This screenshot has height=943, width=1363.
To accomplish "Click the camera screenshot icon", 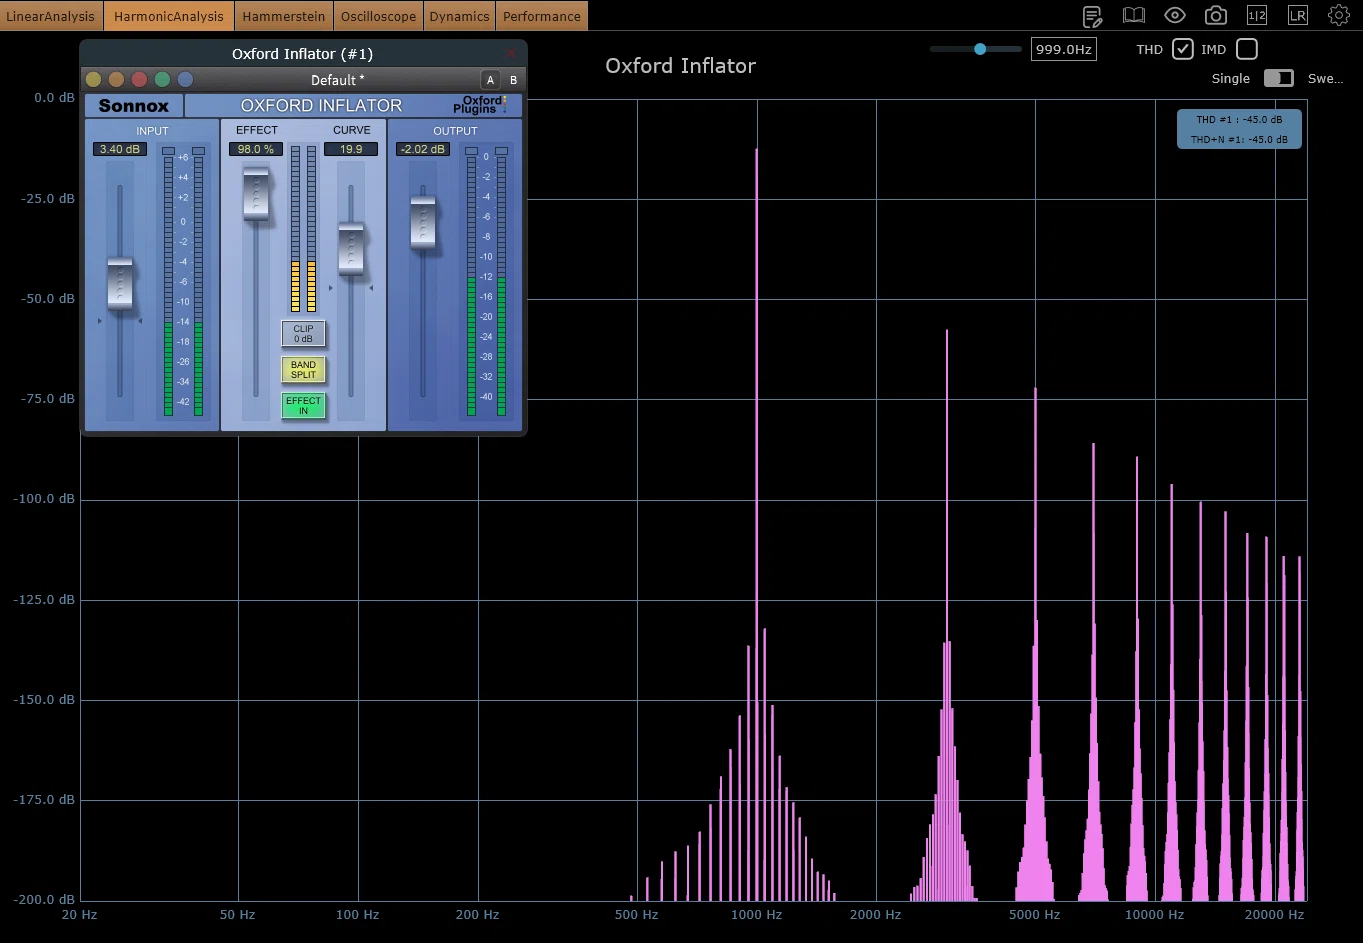I will click(x=1216, y=15).
